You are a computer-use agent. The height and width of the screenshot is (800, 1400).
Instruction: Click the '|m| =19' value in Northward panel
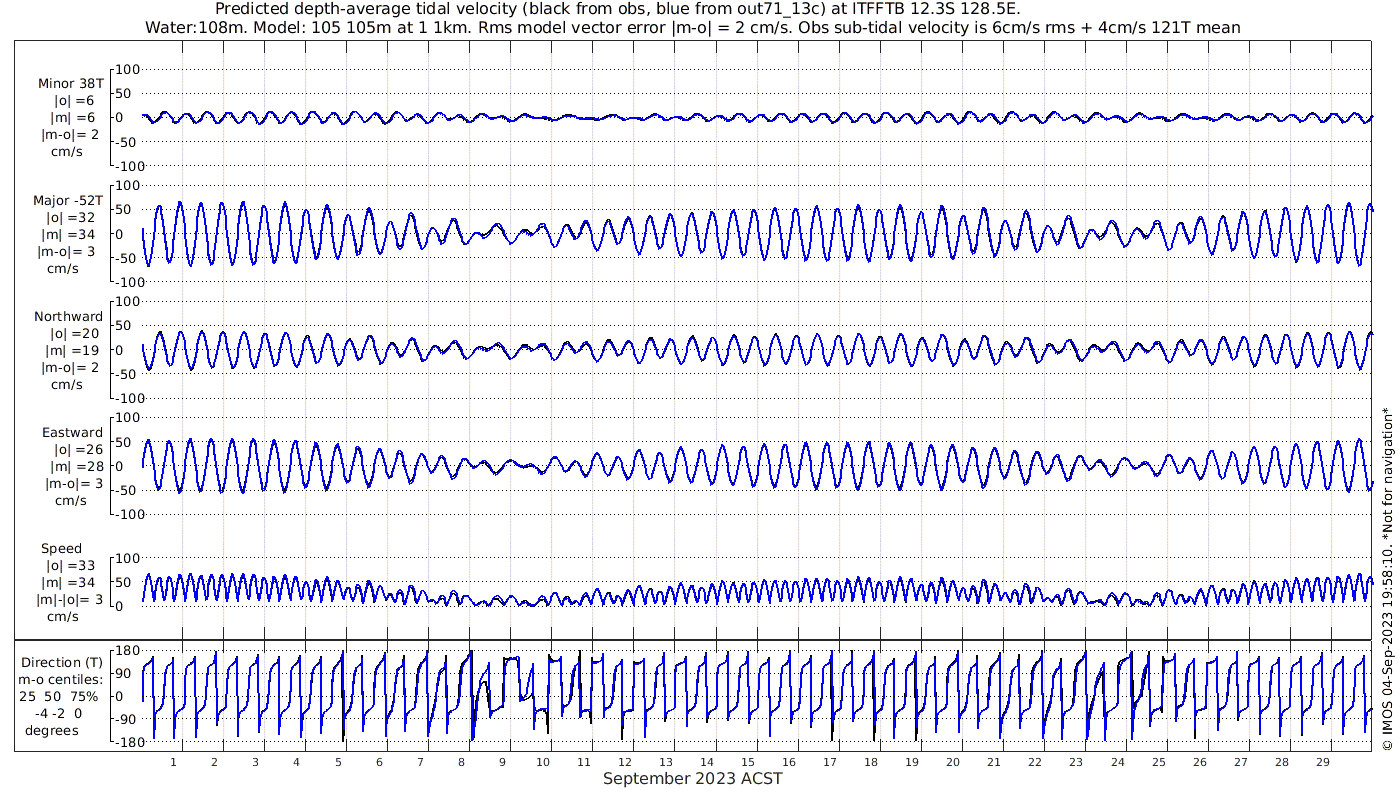click(x=74, y=350)
